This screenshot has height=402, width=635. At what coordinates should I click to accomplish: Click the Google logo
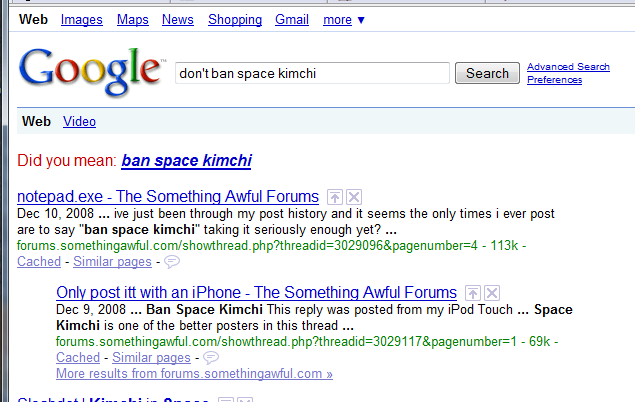tap(92, 72)
